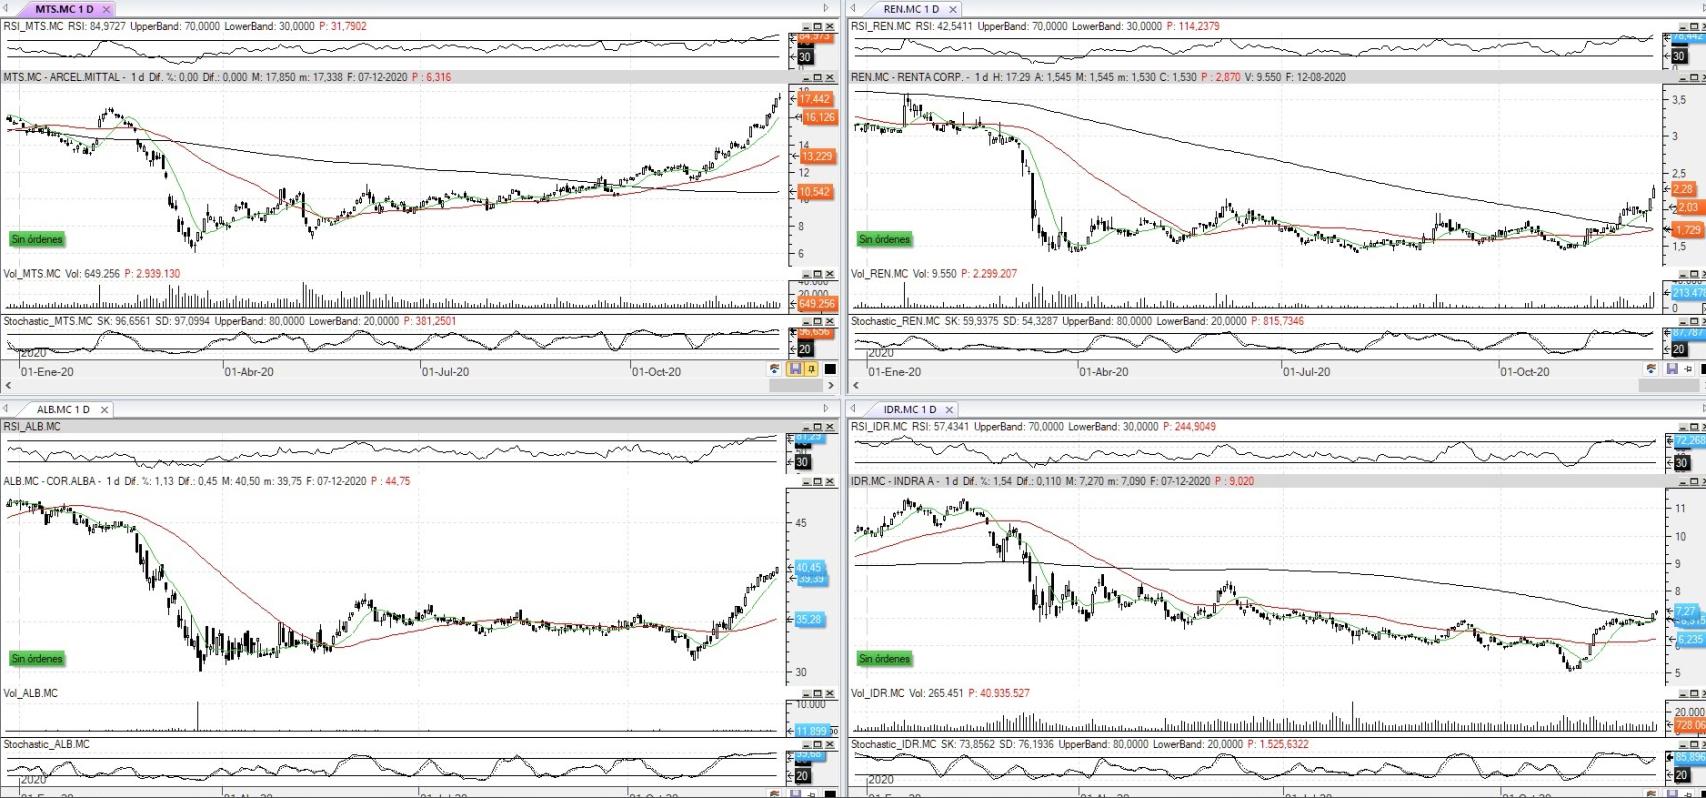Click the 1,729 label on REN.MC axis
Screen dimensions: 1706x798
pos(1688,230)
